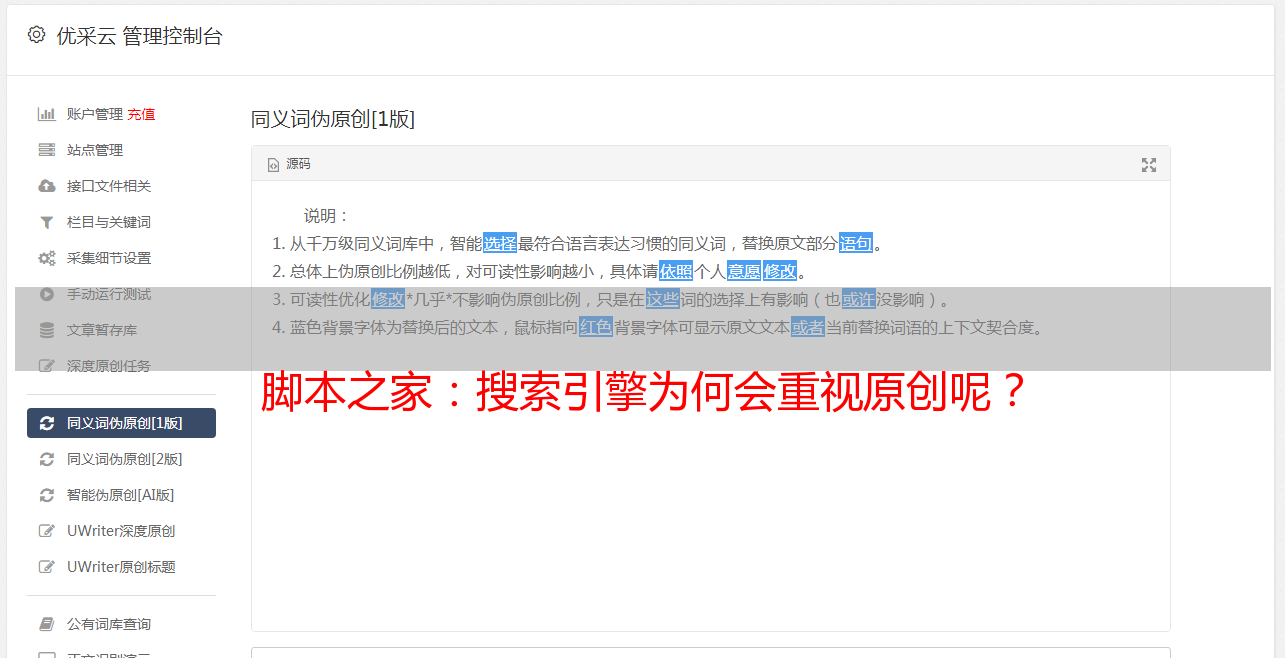Click the cloud upload icon for 接口文件相关
1285x658 pixels.
point(46,186)
